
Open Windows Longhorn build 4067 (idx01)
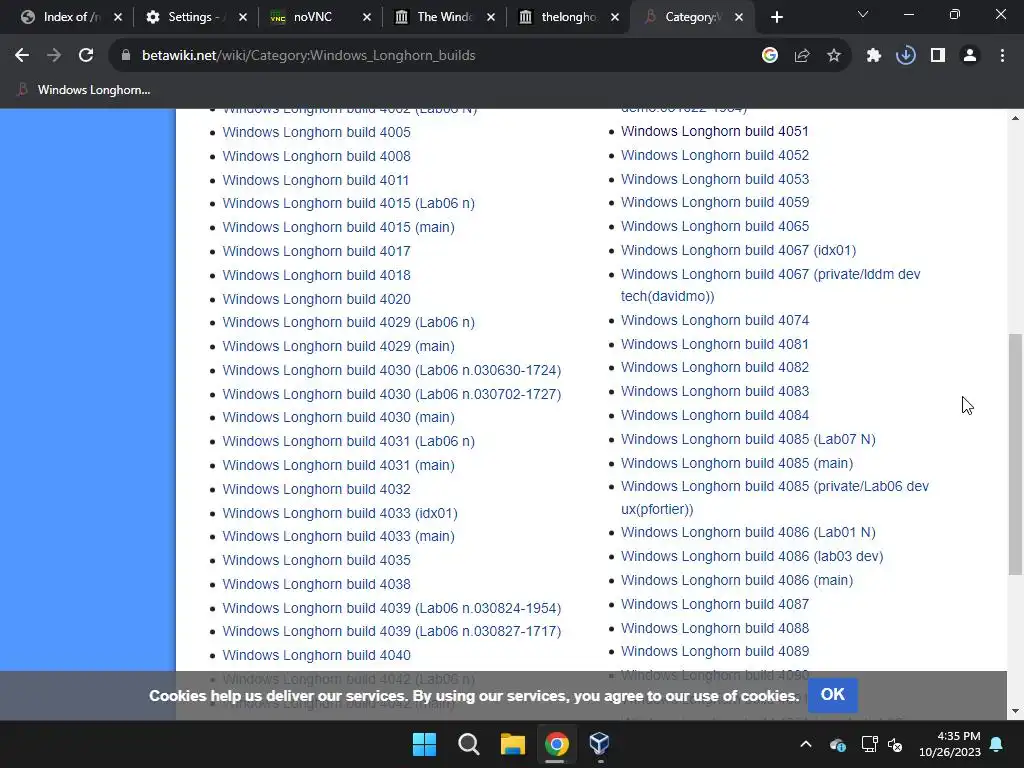tap(738, 250)
